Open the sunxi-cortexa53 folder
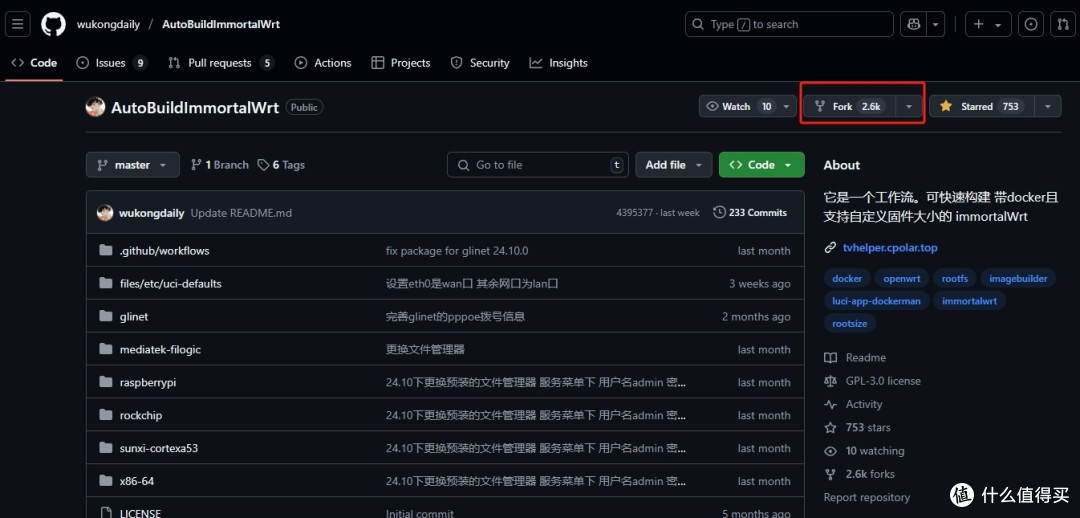 coord(159,448)
